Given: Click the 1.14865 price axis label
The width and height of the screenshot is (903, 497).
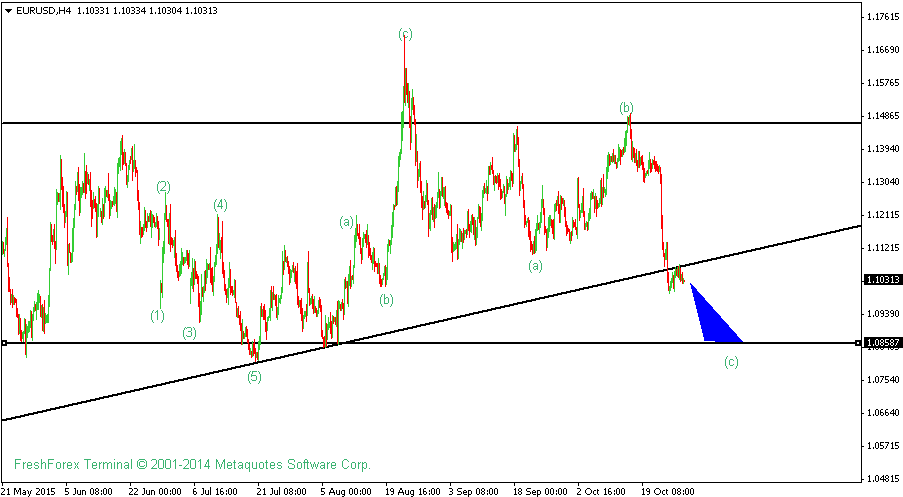Looking at the screenshot, I should 883,116.
